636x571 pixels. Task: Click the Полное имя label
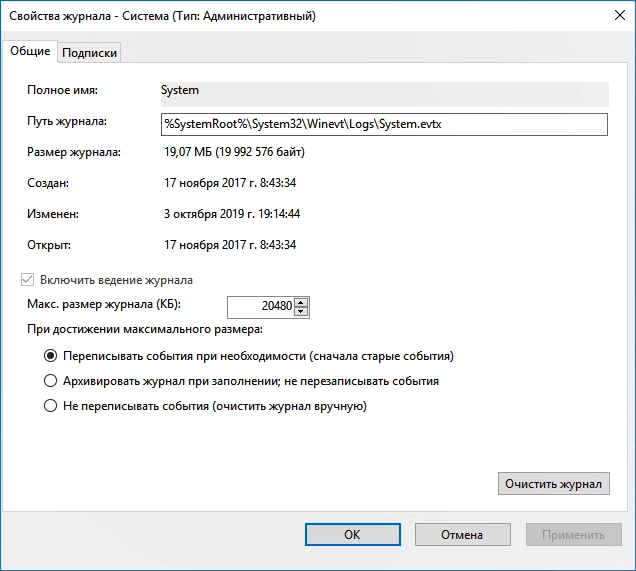(x=62, y=90)
